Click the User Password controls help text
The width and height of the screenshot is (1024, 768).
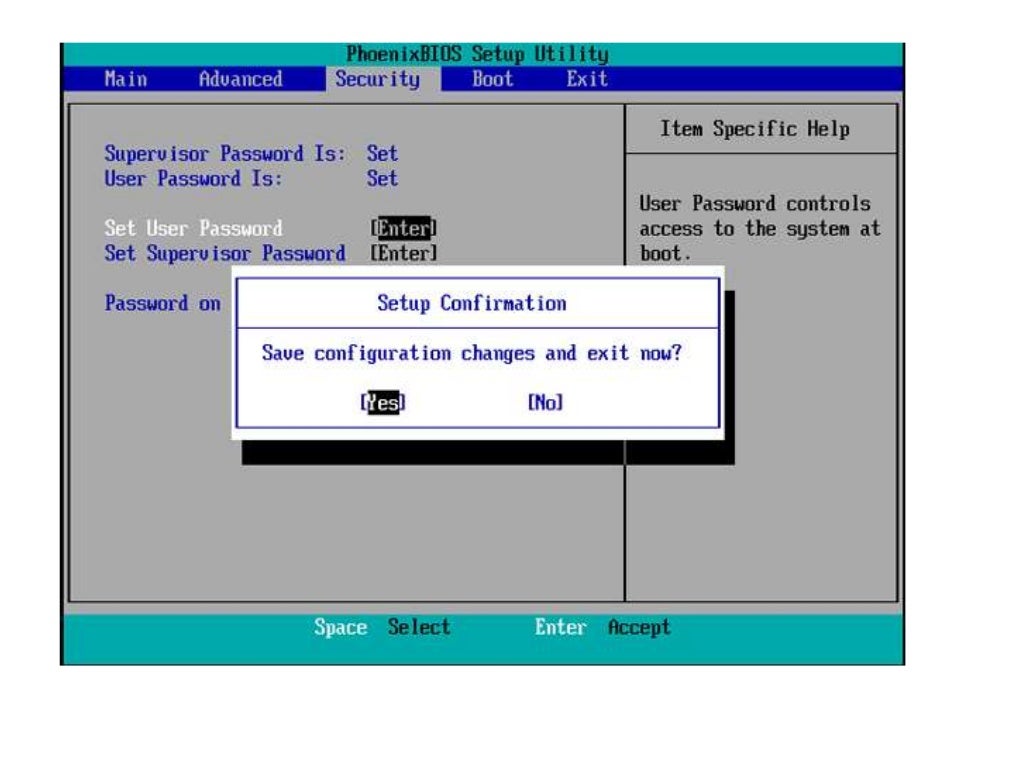(760, 228)
